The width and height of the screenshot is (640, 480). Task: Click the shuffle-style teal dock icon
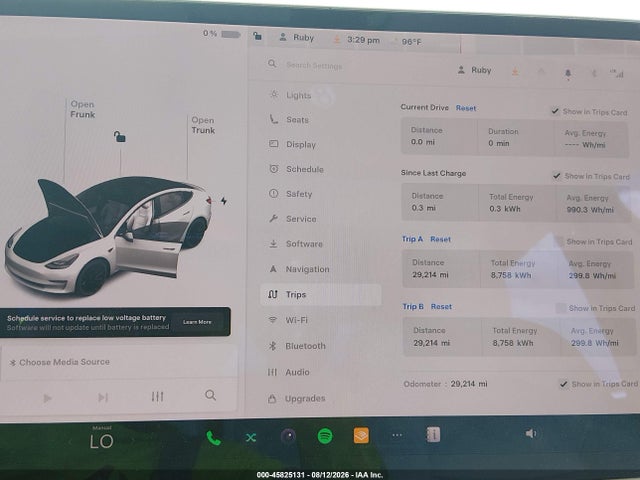coord(251,438)
